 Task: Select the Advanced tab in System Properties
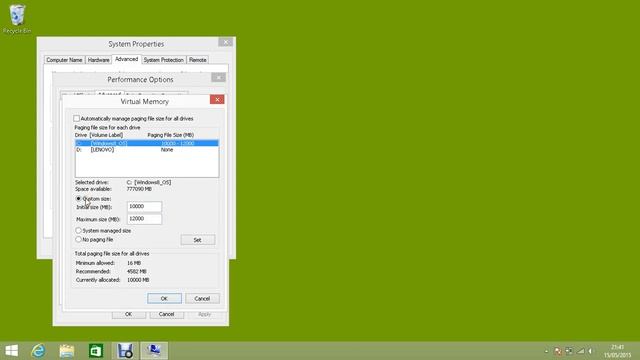[x=127, y=59]
